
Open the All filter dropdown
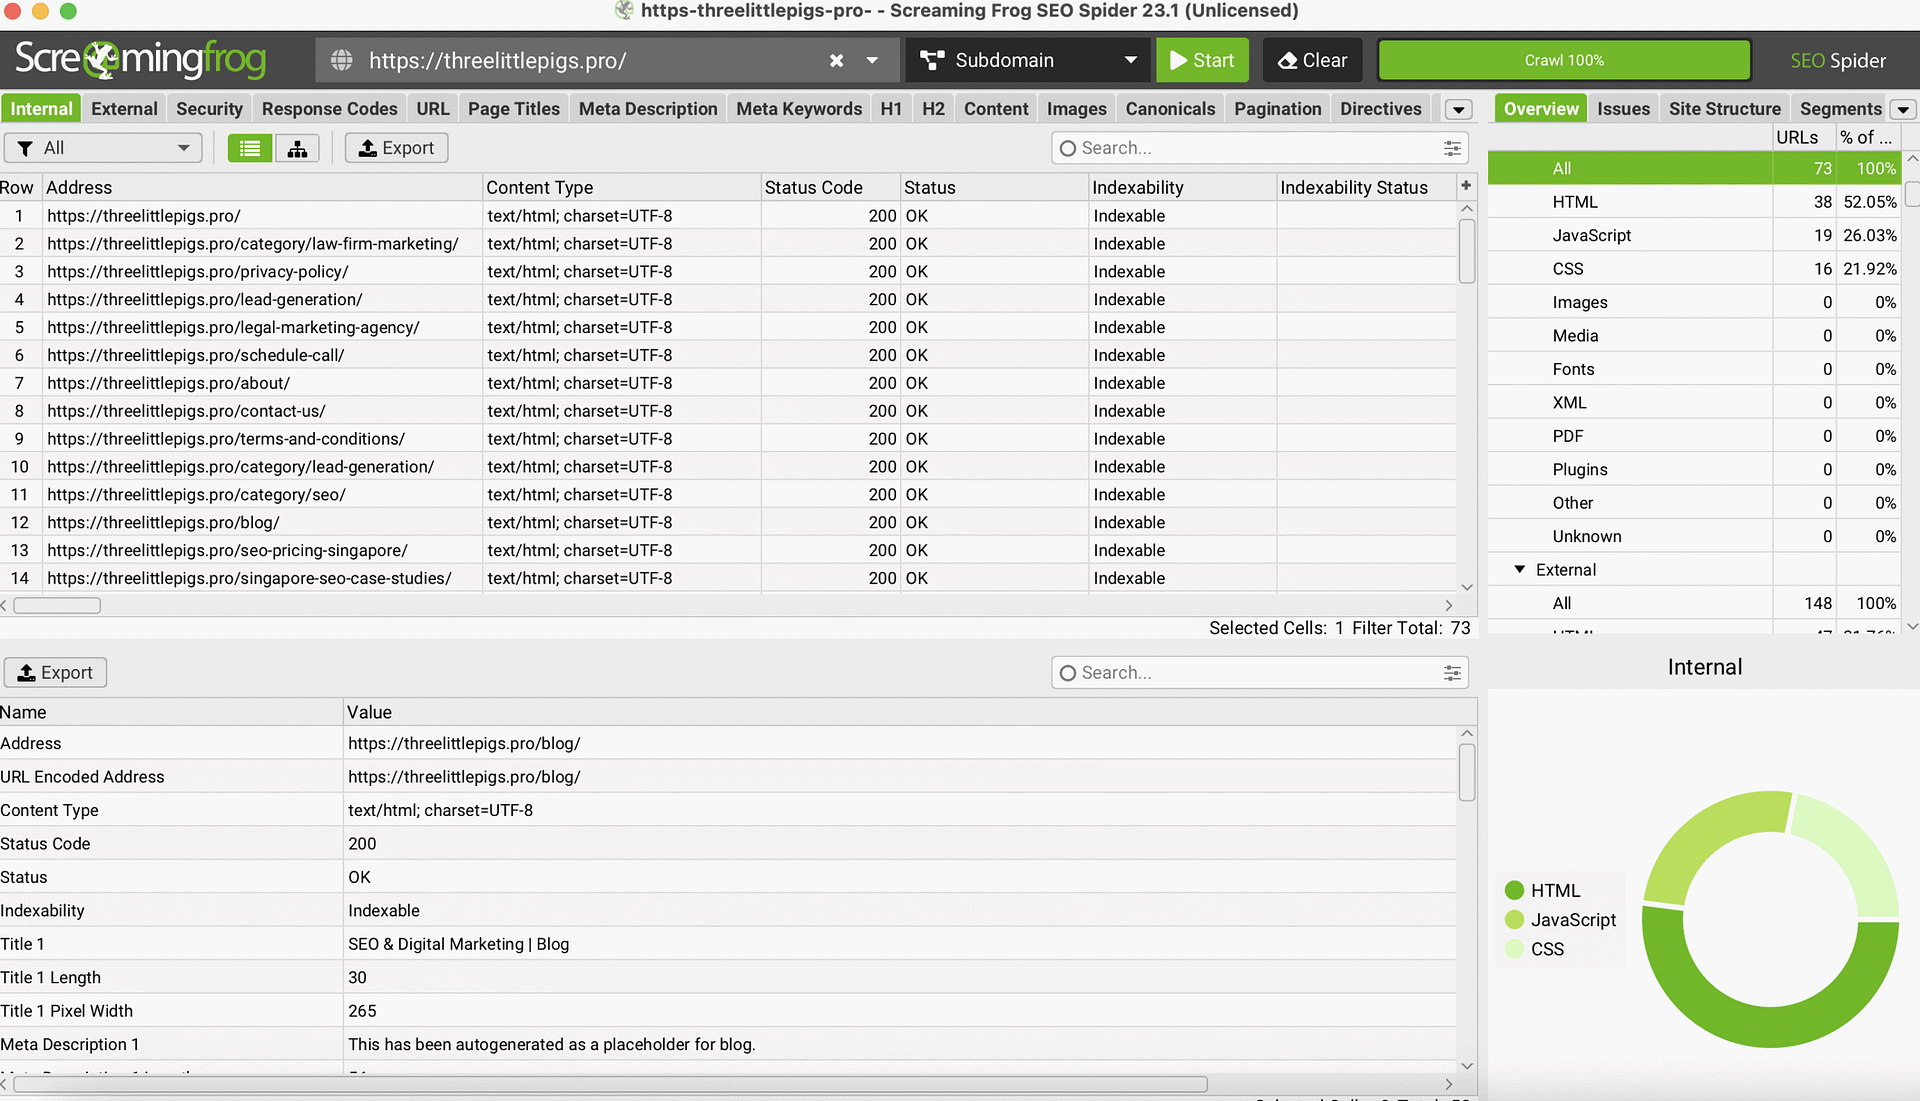pyautogui.click(x=104, y=148)
